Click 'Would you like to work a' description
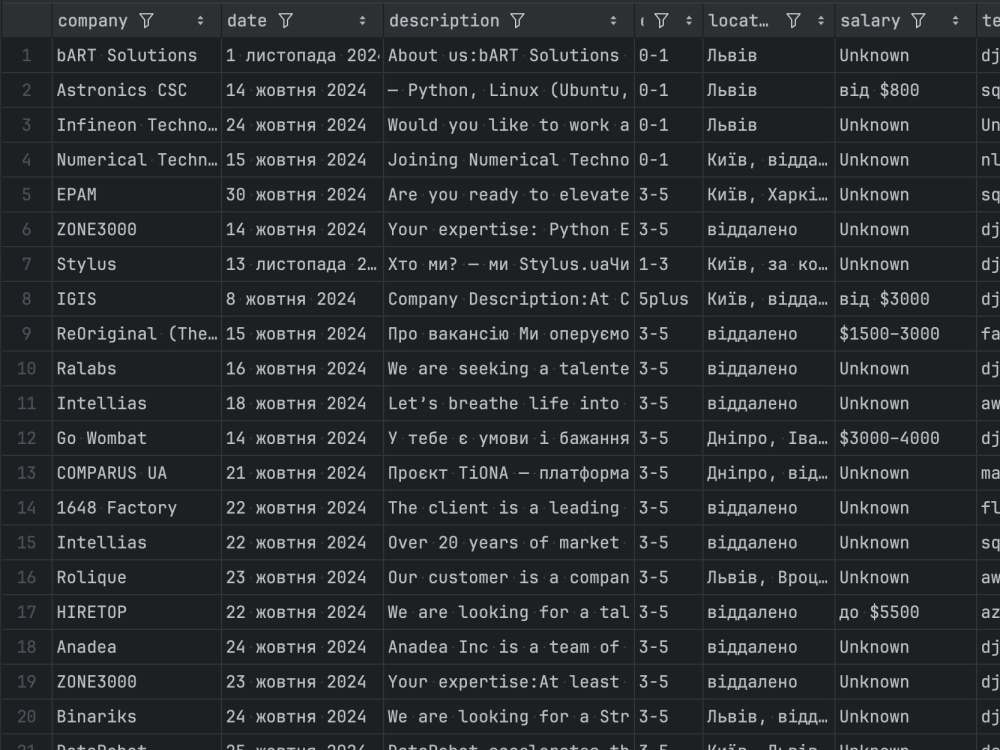 point(509,125)
